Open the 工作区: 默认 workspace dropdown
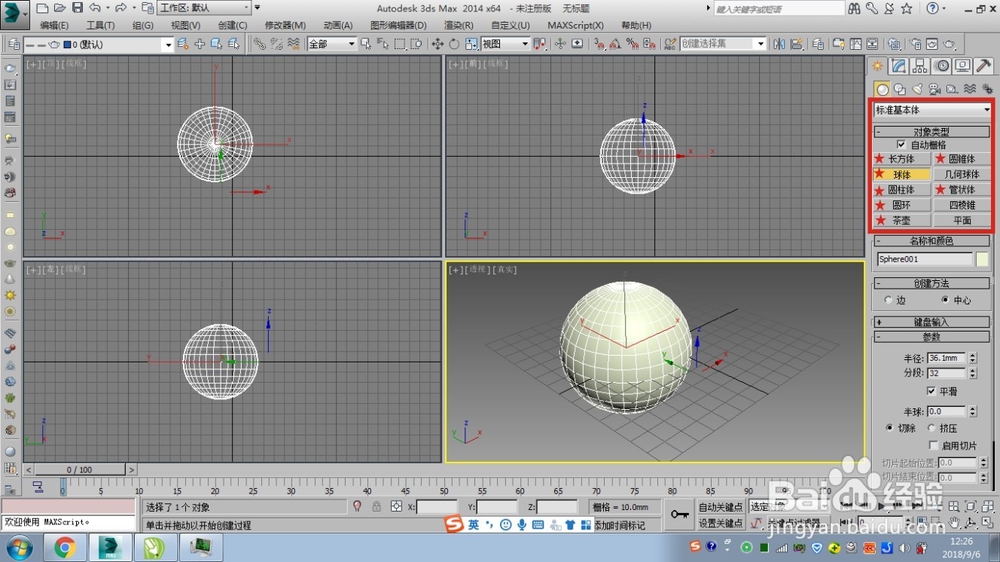 [204, 8]
